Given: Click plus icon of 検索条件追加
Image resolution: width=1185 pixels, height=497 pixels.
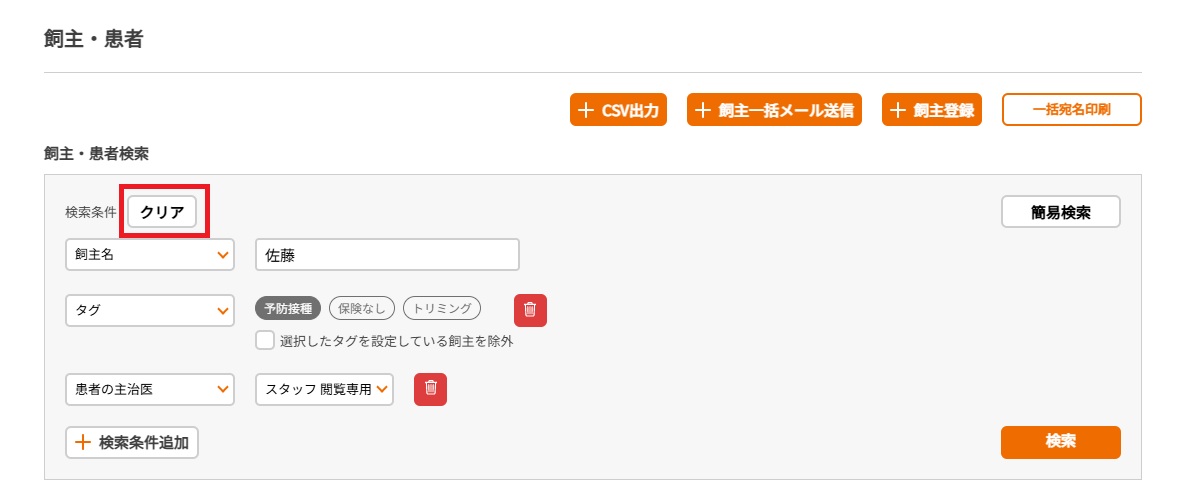Looking at the screenshot, I should (x=82, y=443).
